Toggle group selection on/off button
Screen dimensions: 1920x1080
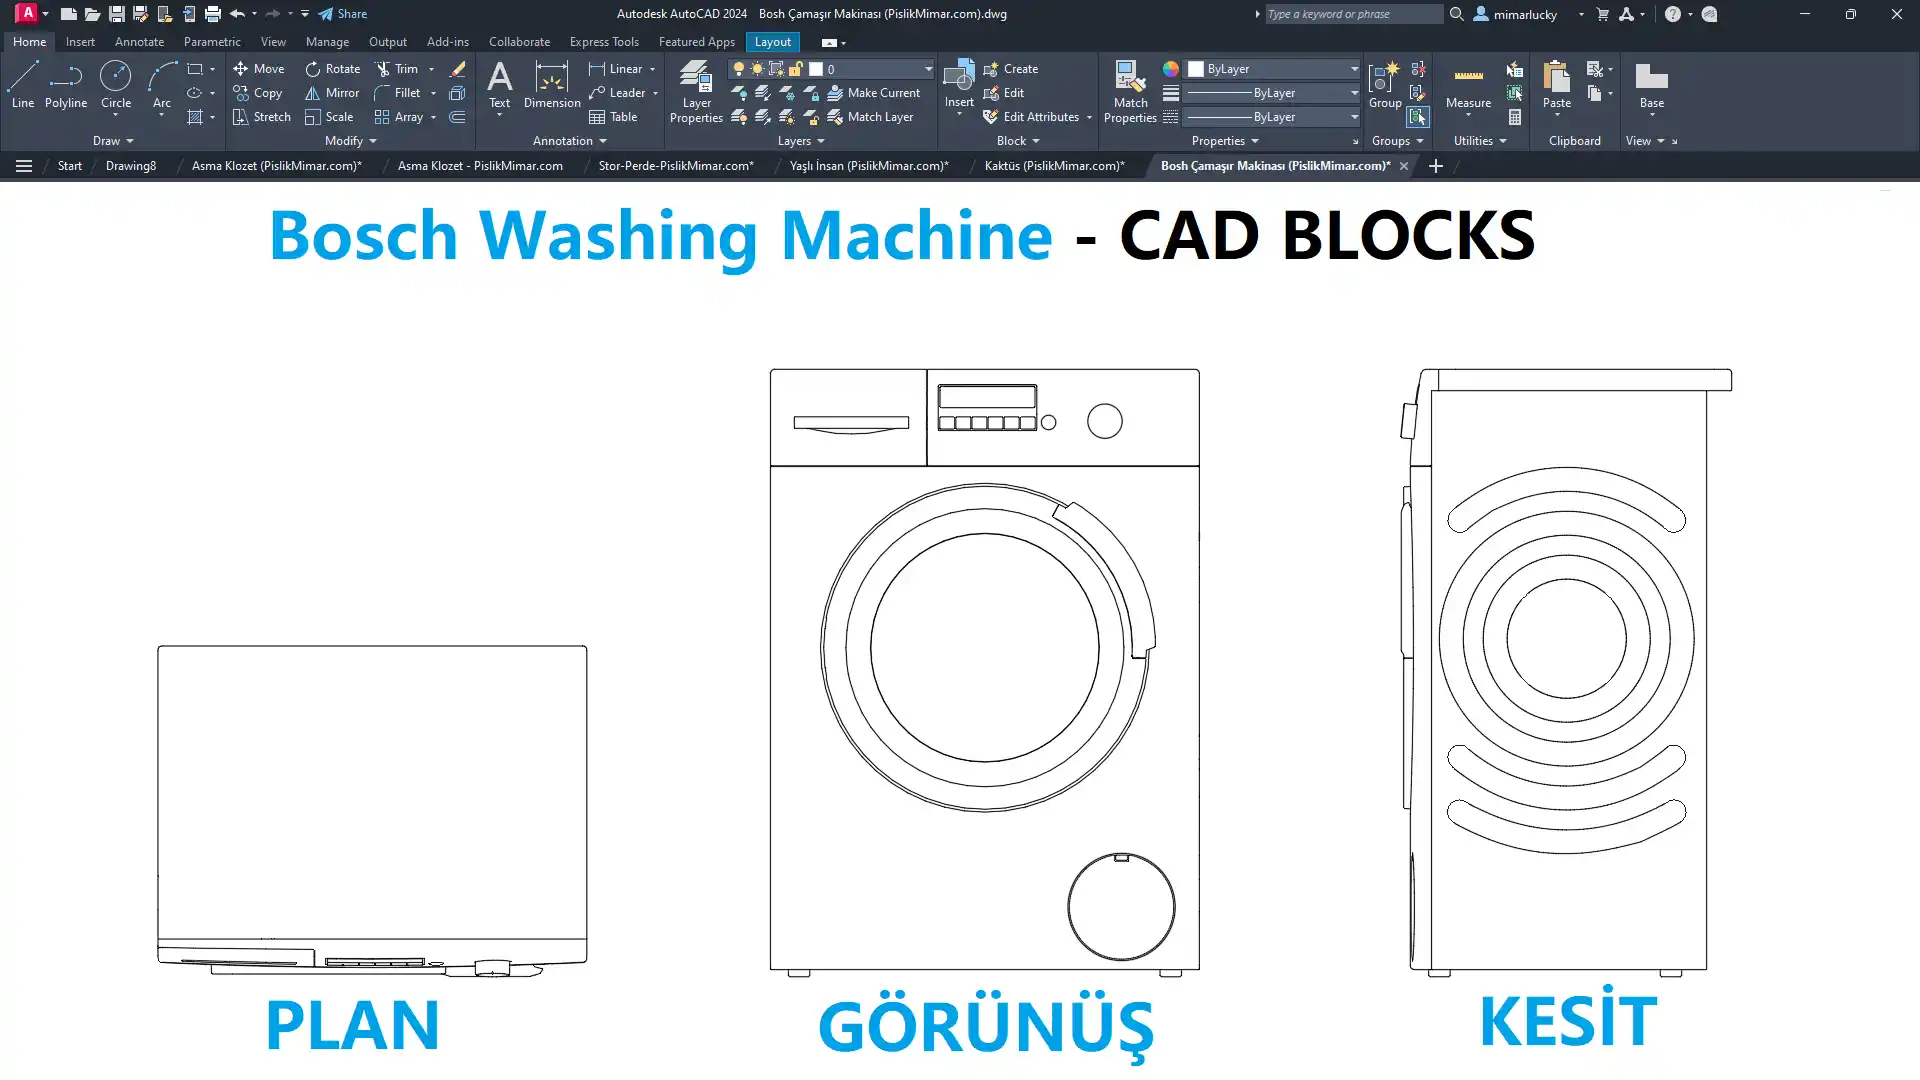pos(1417,117)
